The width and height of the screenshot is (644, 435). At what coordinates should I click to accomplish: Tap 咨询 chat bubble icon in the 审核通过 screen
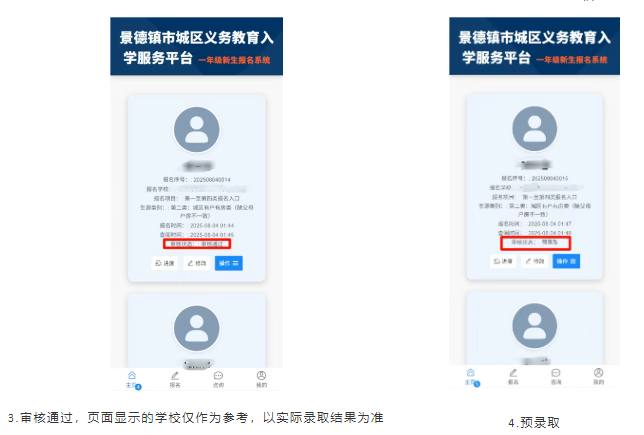pyautogui.click(x=218, y=380)
